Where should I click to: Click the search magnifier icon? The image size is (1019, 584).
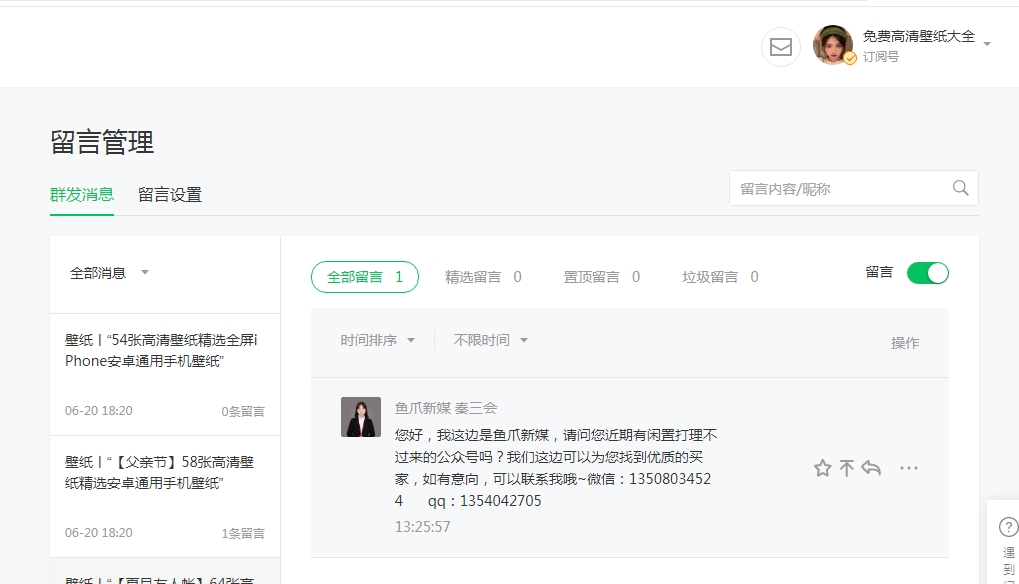961,188
